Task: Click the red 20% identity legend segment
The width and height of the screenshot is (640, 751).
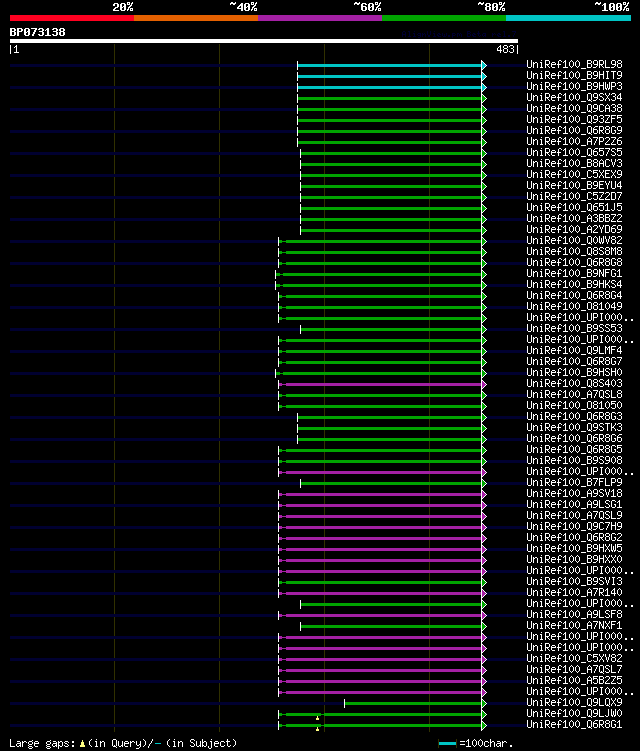Action: pos(72,18)
